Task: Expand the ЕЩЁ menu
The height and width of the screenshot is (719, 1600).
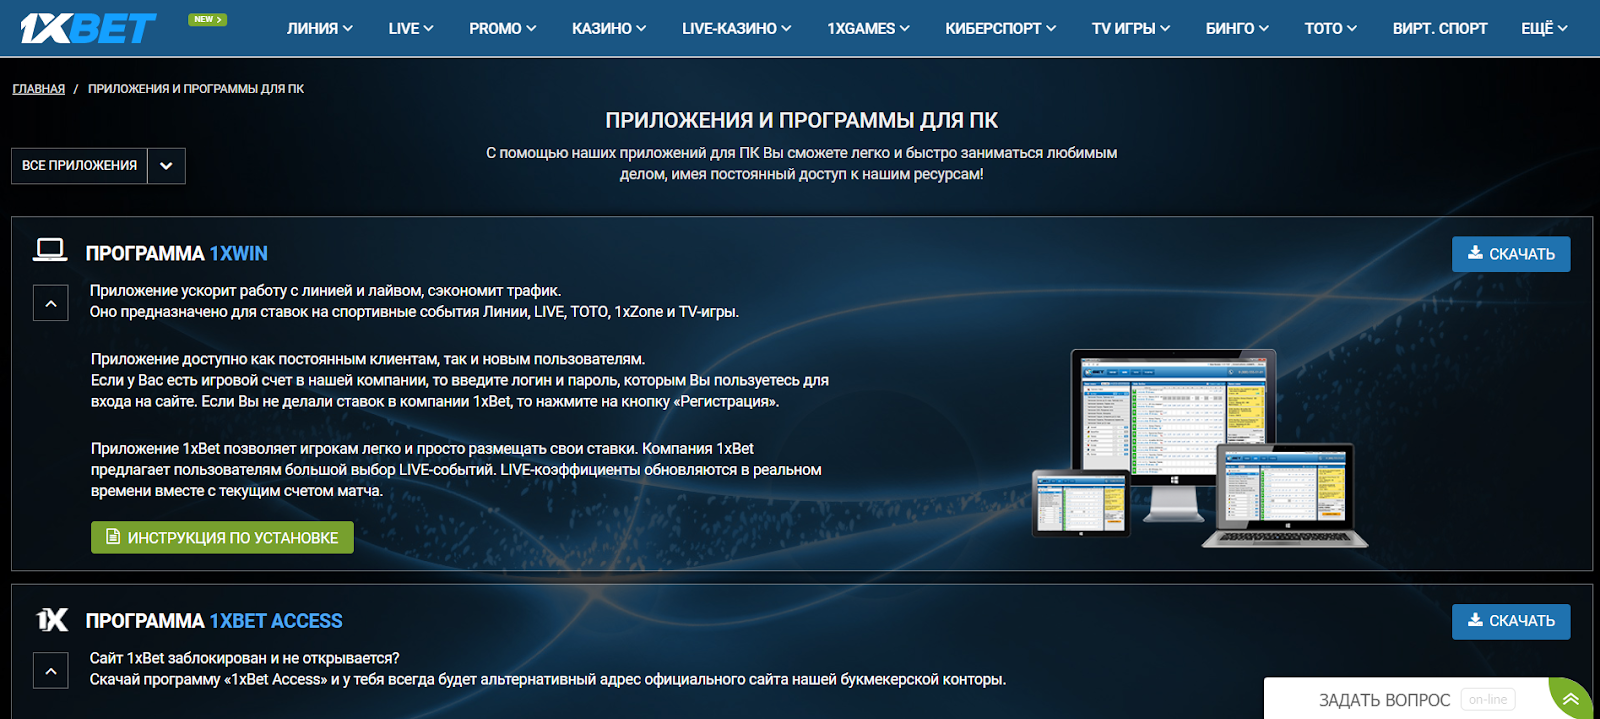Action: point(1545,29)
